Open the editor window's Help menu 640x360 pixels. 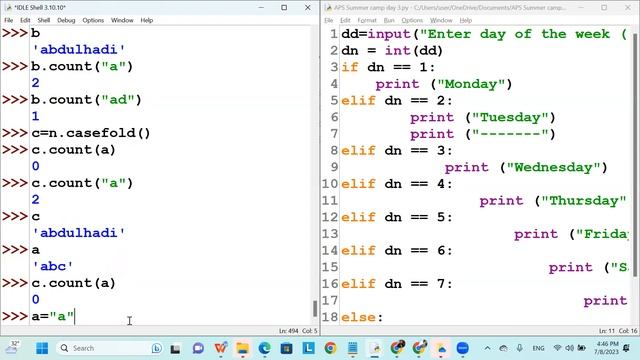(465, 20)
